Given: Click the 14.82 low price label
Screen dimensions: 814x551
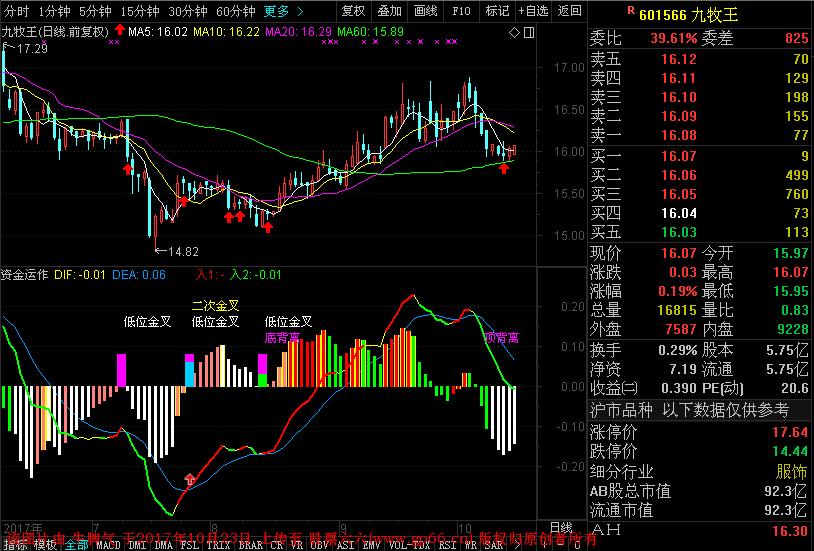Looking at the screenshot, I should [183, 251].
